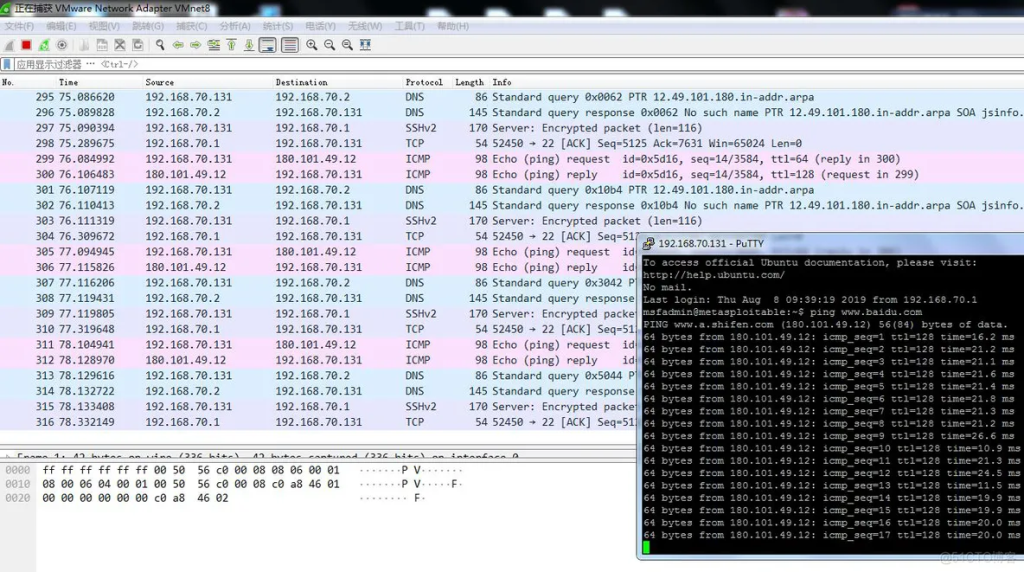This screenshot has width=1024, height=572.
Task: Click the icmp_seq=17 line in PuTTY
Action: tap(831, 535)
